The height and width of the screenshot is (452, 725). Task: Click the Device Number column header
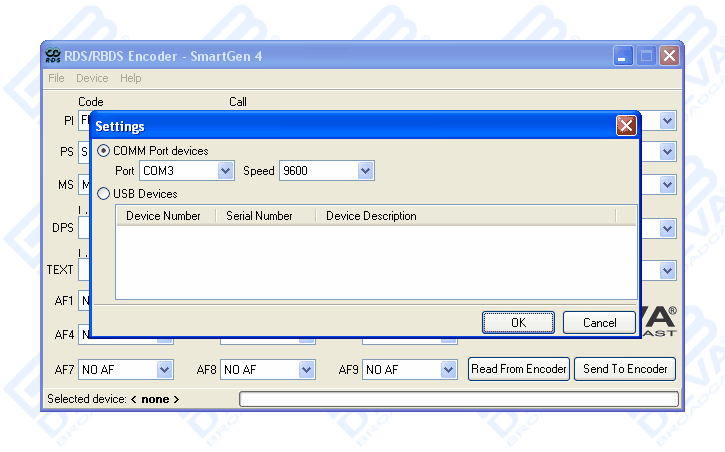tap(164, 216)
